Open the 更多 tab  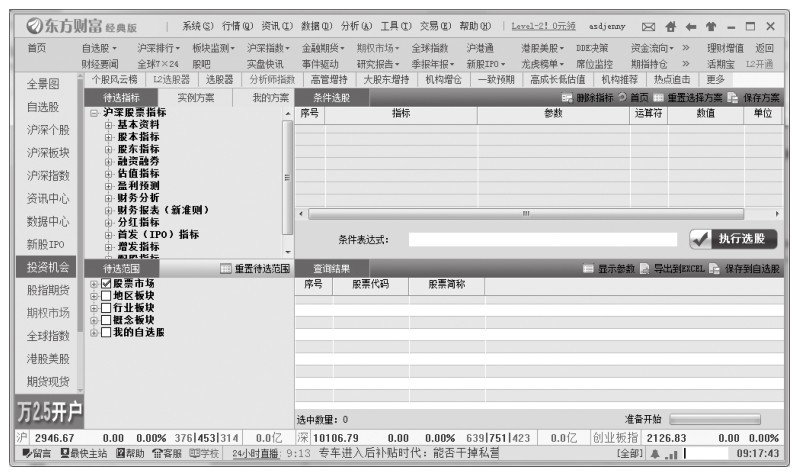[715, 80]
